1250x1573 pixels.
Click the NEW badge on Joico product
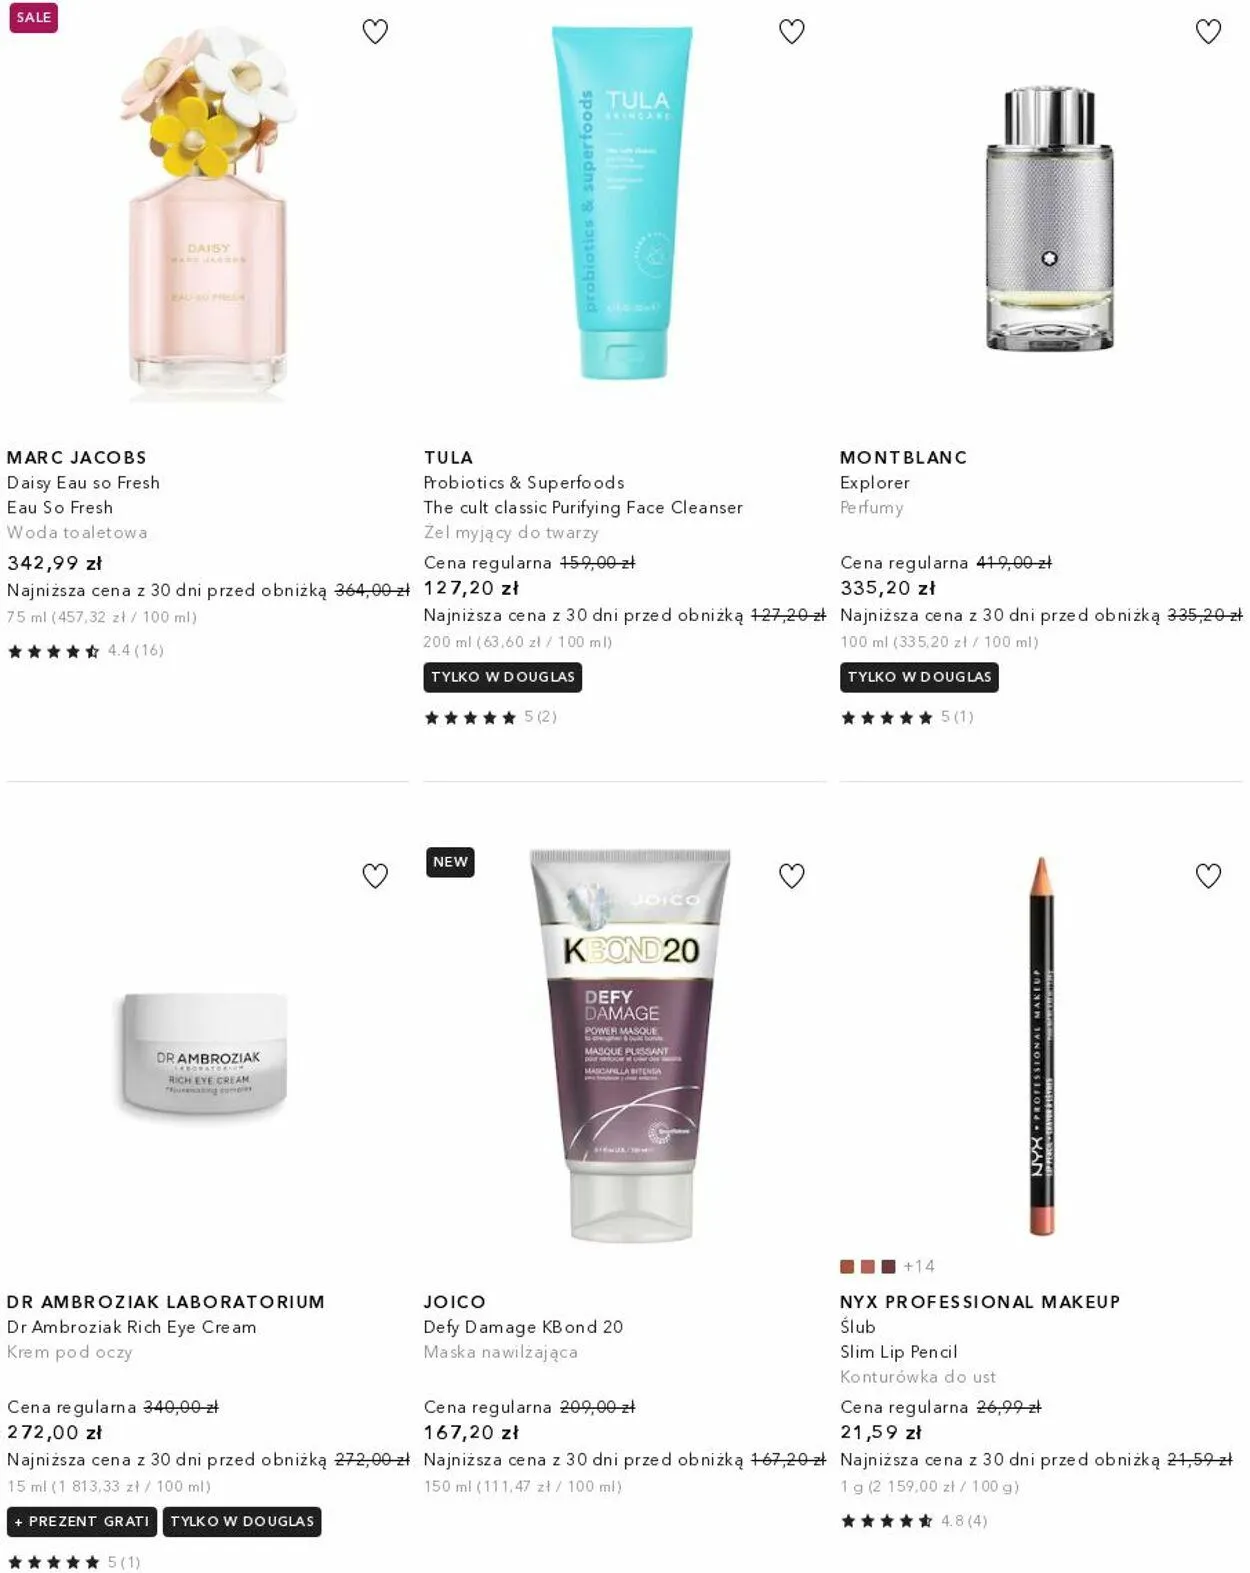(x=450, y=862)
